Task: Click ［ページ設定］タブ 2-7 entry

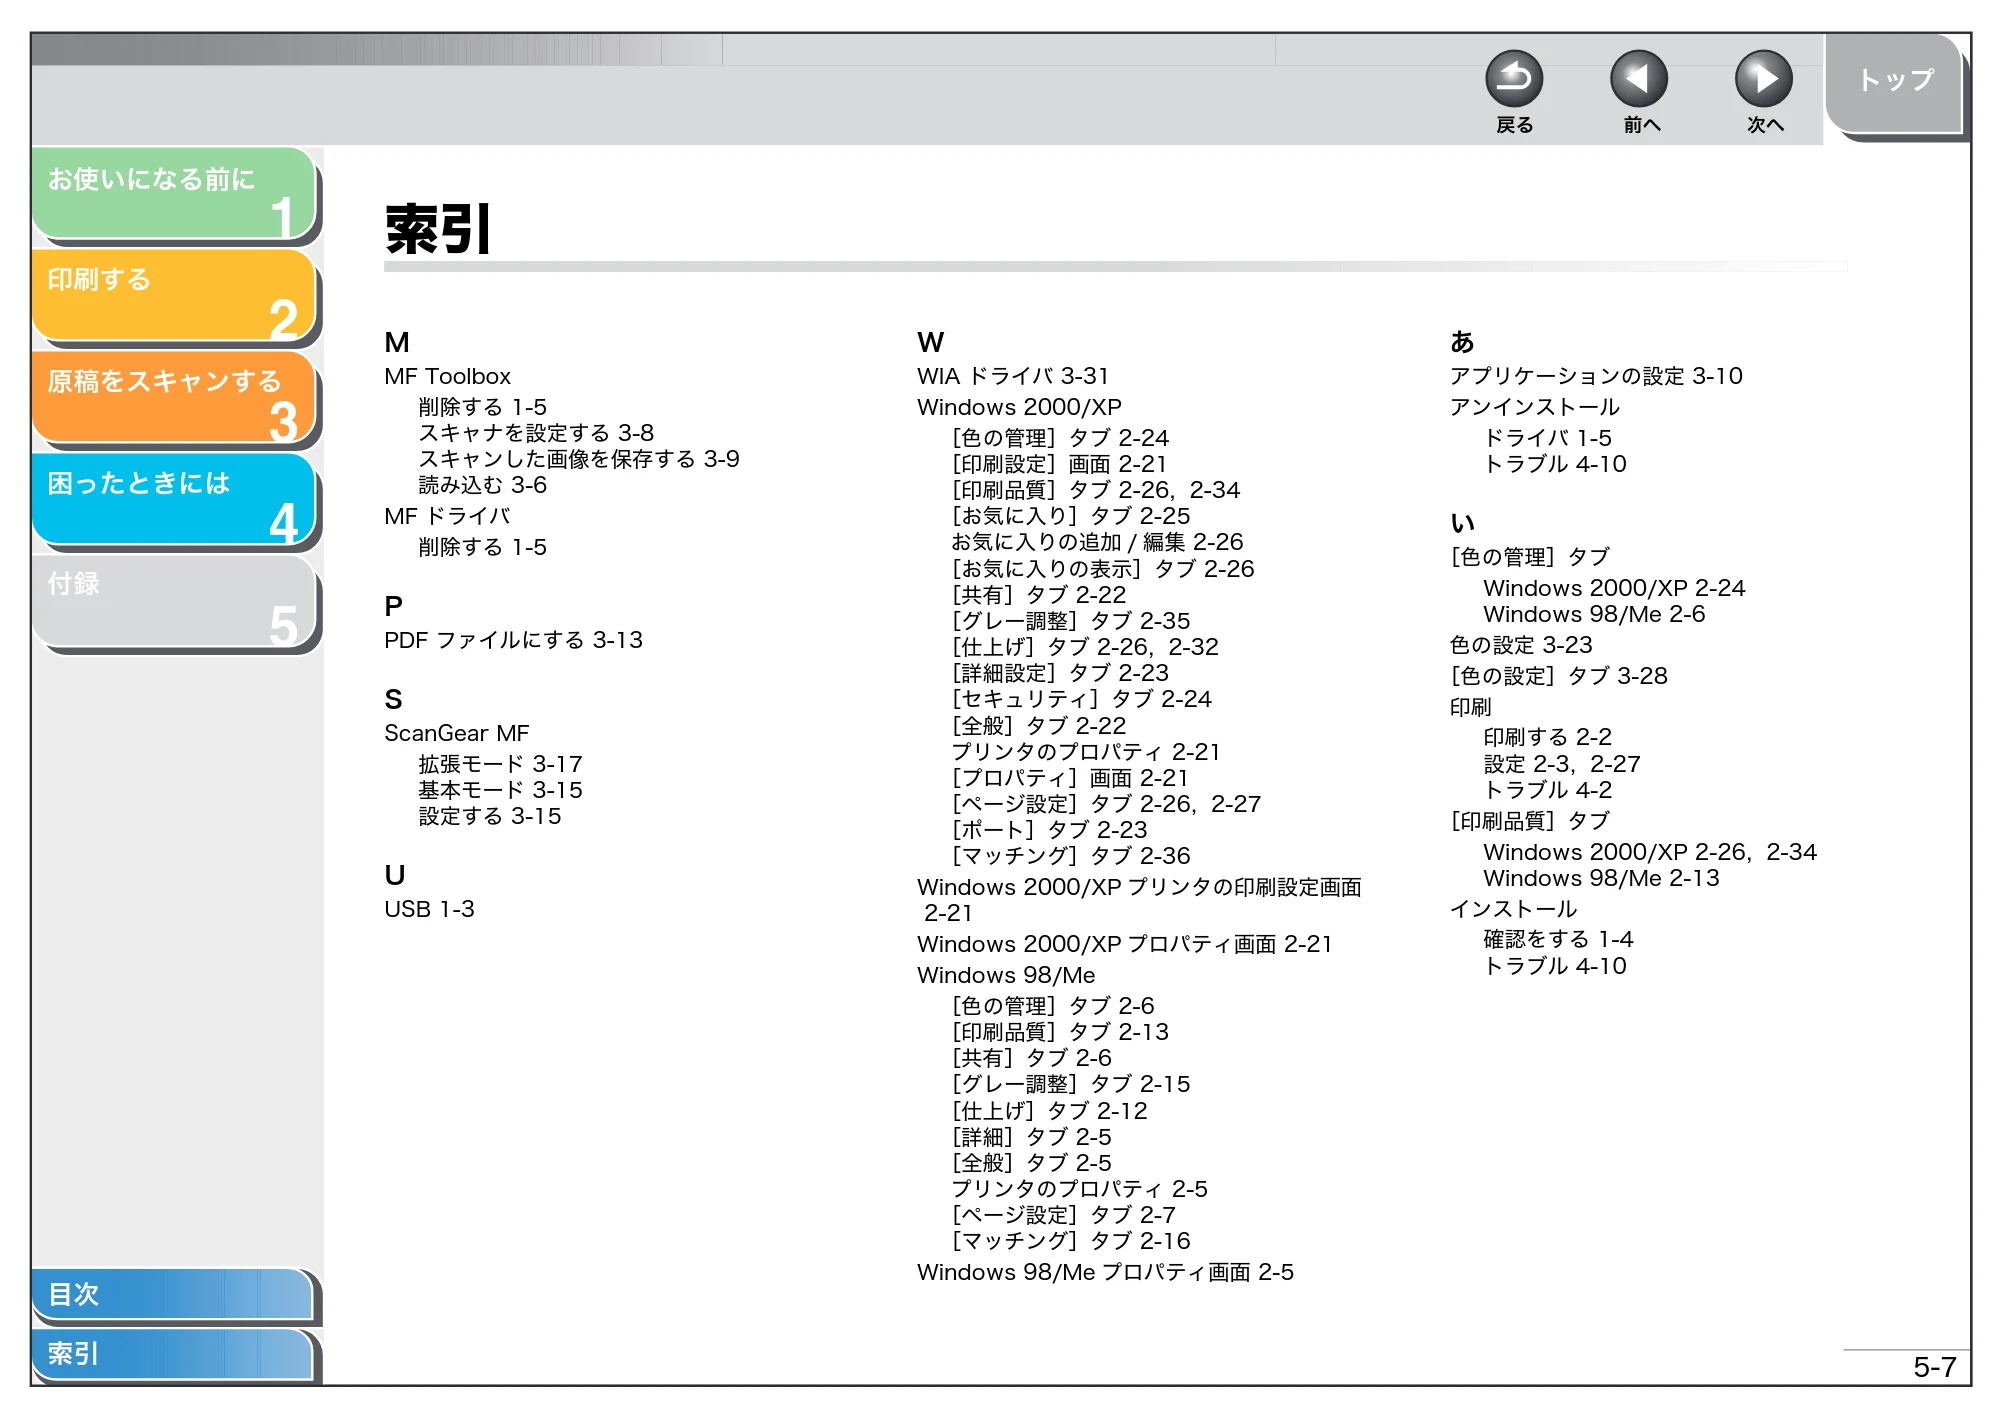Action: [1063, 1215]
